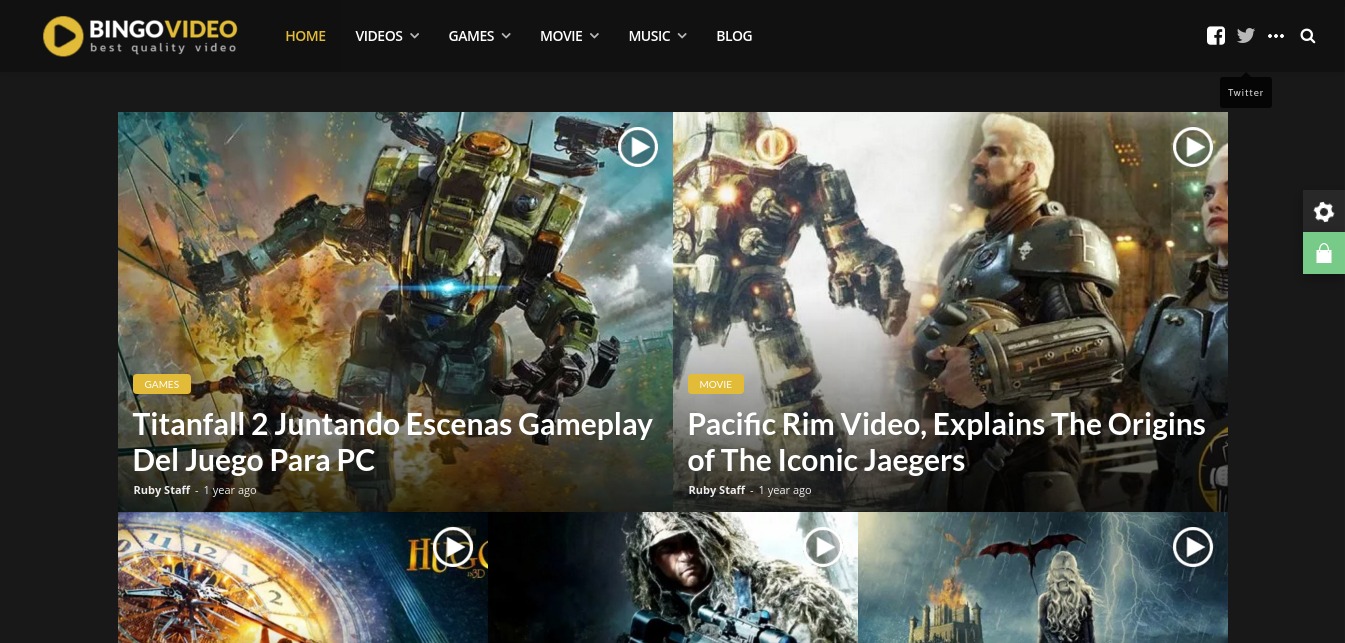Play the clock artwork video
The width and height of the screenshot is (1345, 643).
click(x=453, y=547)
